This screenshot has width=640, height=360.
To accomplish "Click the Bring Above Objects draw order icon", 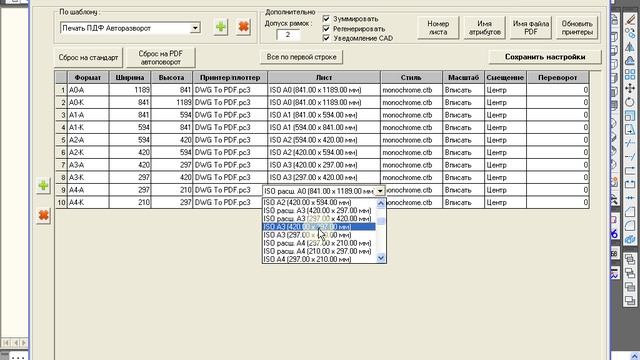I will coord(630,287).
